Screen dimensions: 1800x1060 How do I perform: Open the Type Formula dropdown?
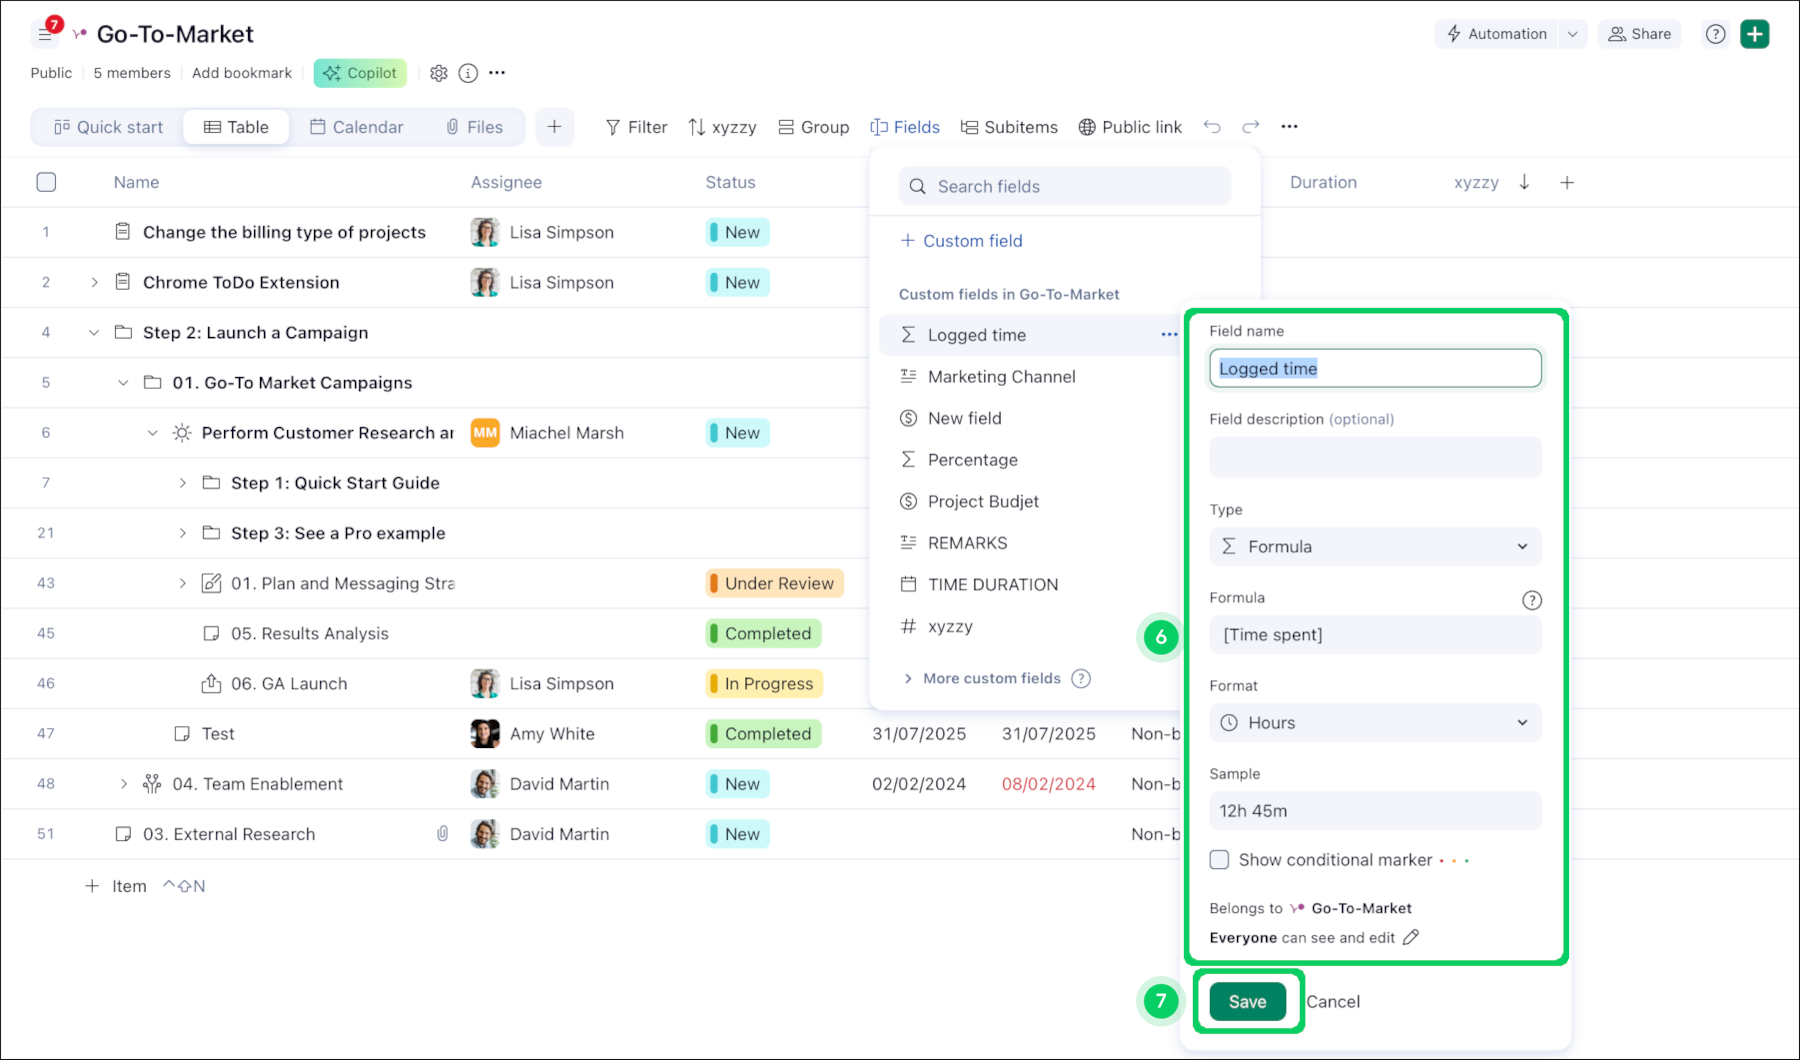click(1375, 547)
